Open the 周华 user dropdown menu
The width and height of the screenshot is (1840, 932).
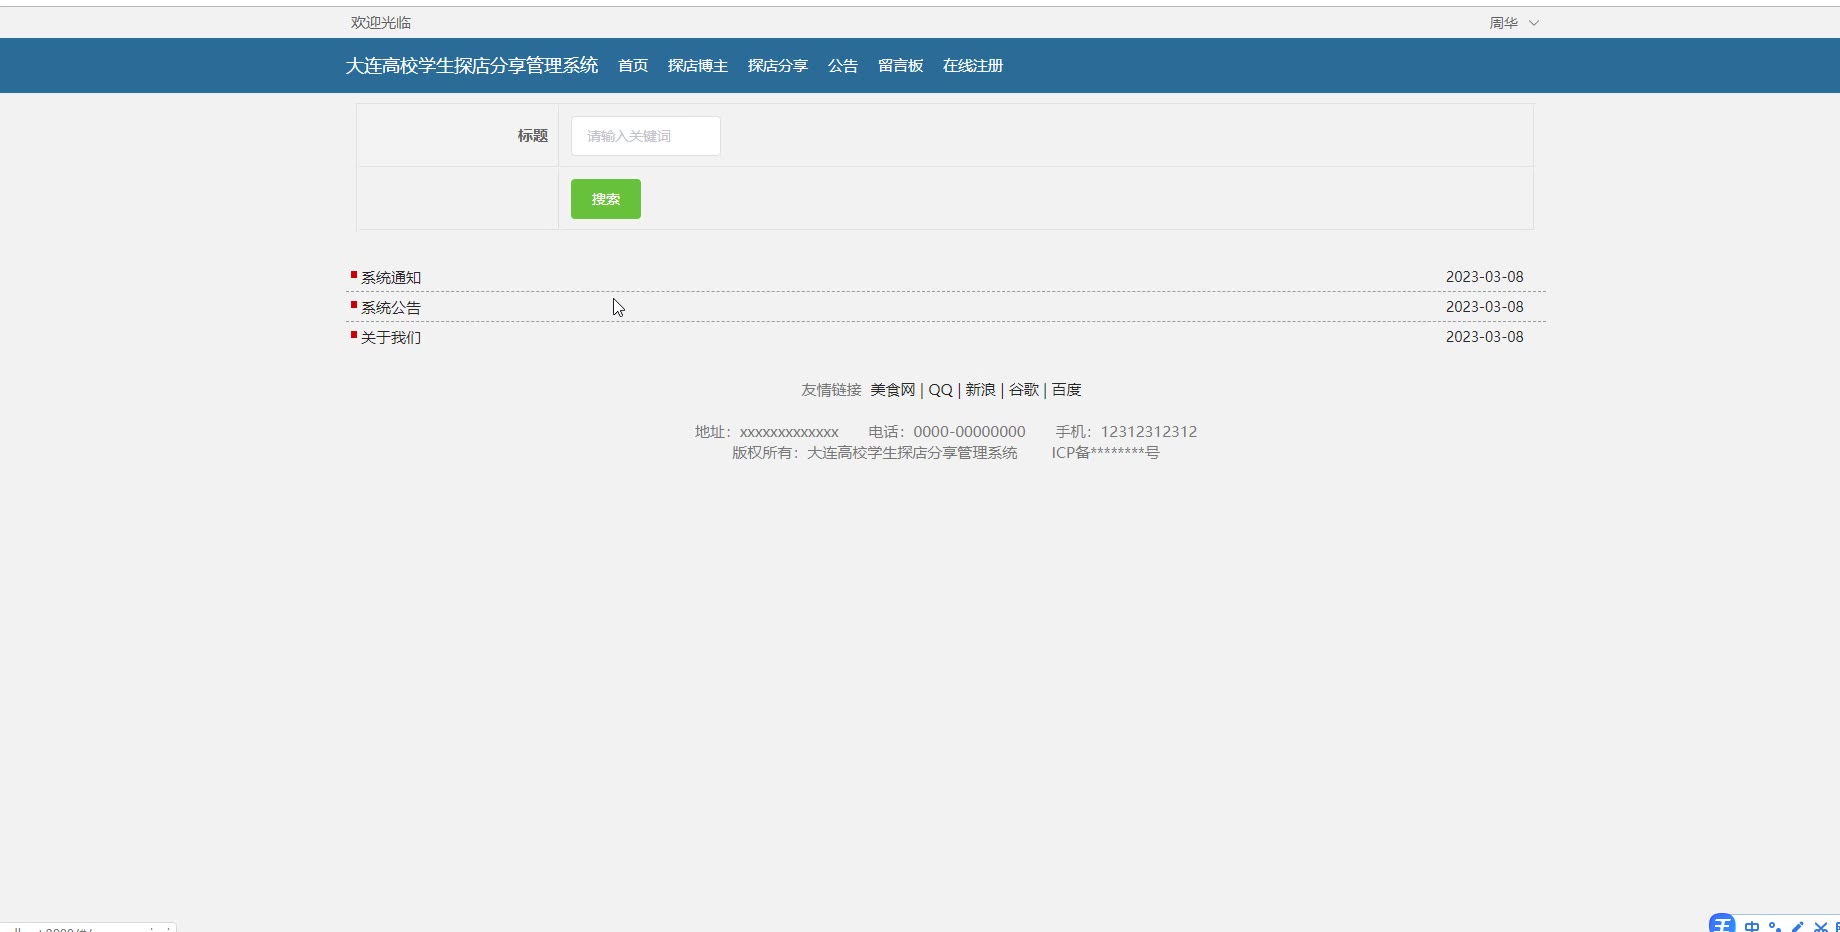1513,23
